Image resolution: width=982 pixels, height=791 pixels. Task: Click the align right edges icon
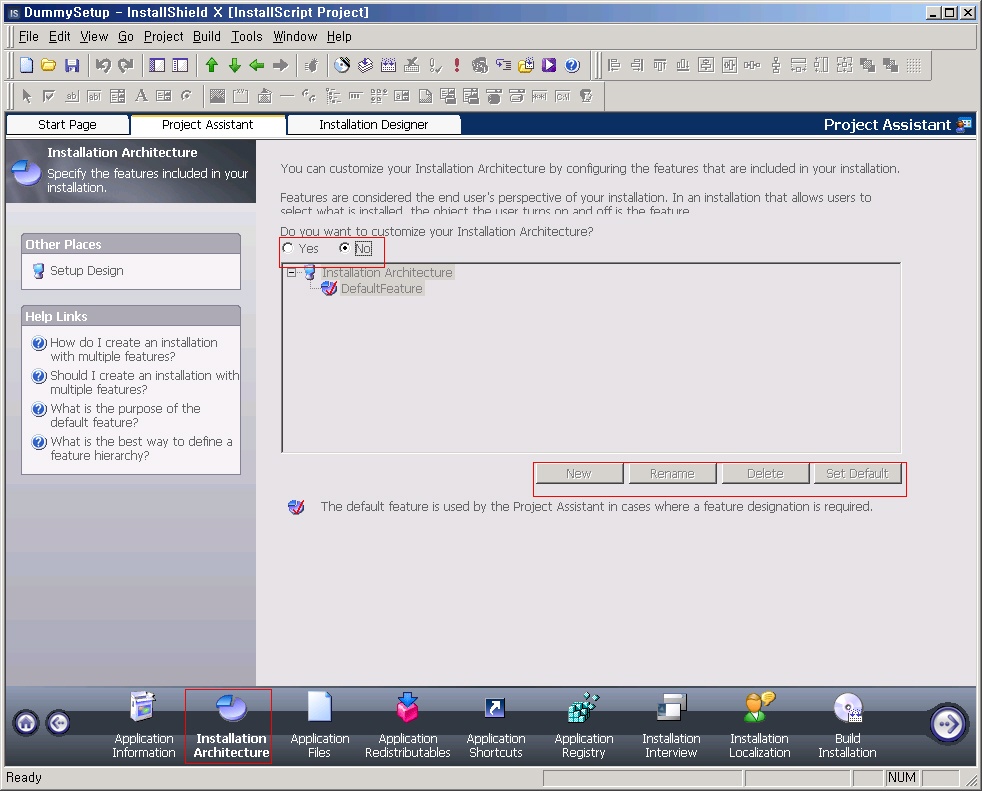coord(637,65)
